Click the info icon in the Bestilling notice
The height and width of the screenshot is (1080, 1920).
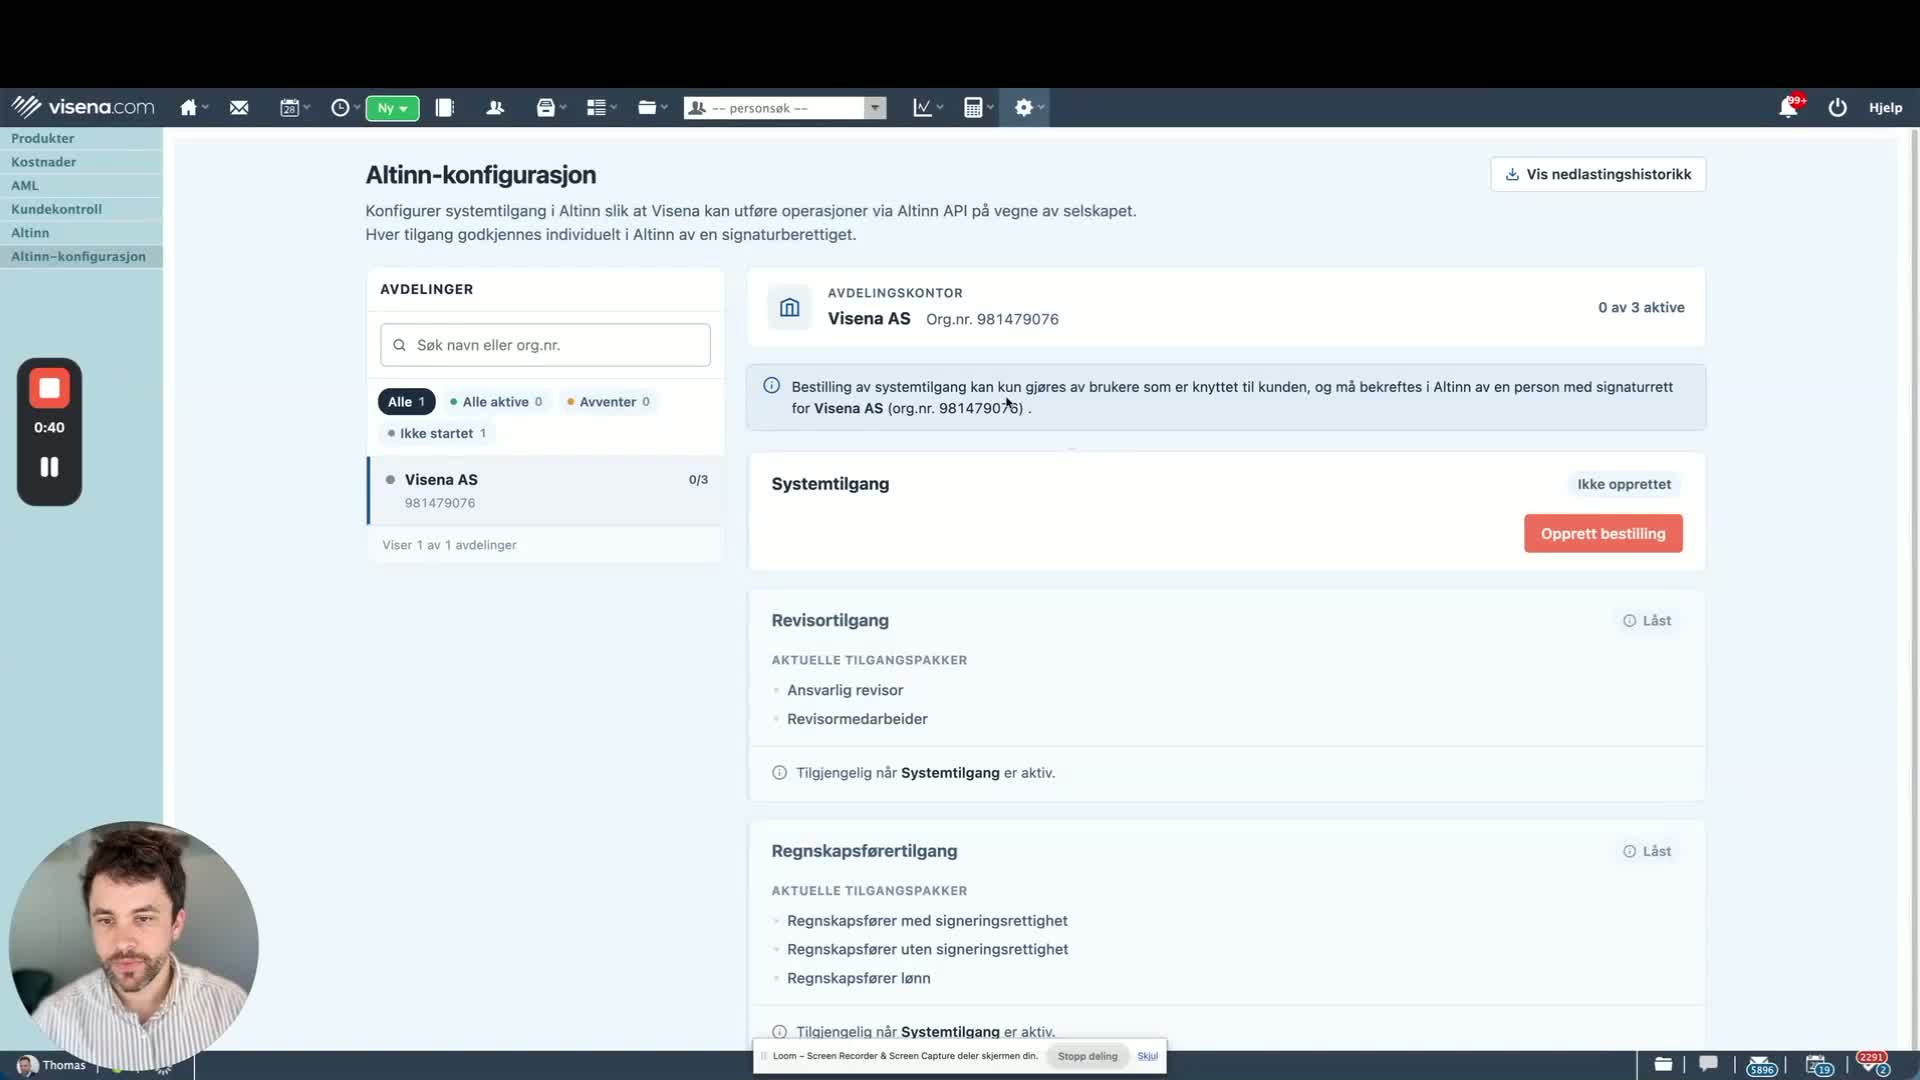(x=772, y=386)
